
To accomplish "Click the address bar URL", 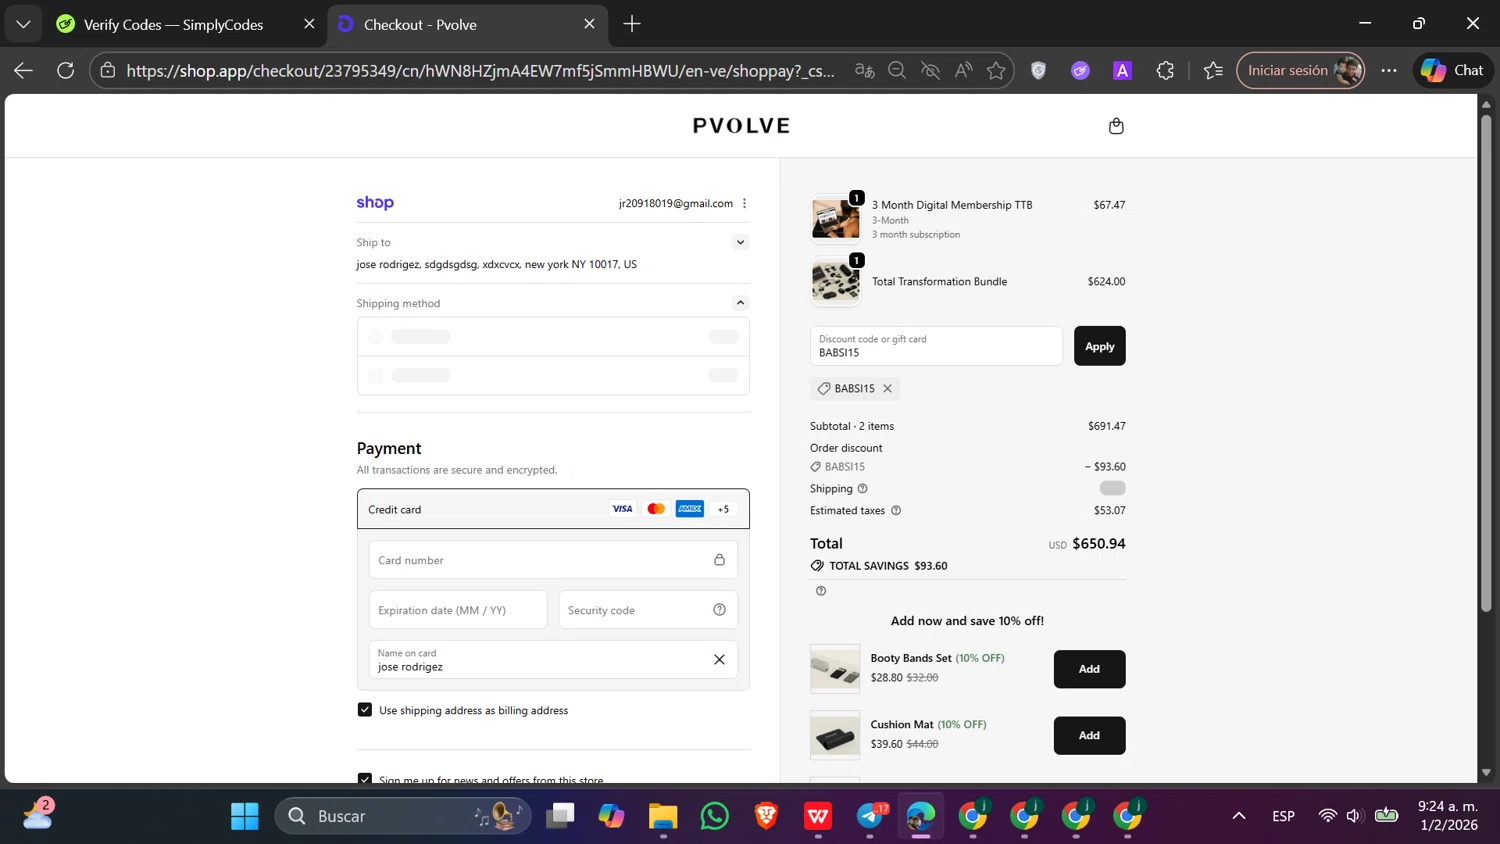I will (480, 70).
